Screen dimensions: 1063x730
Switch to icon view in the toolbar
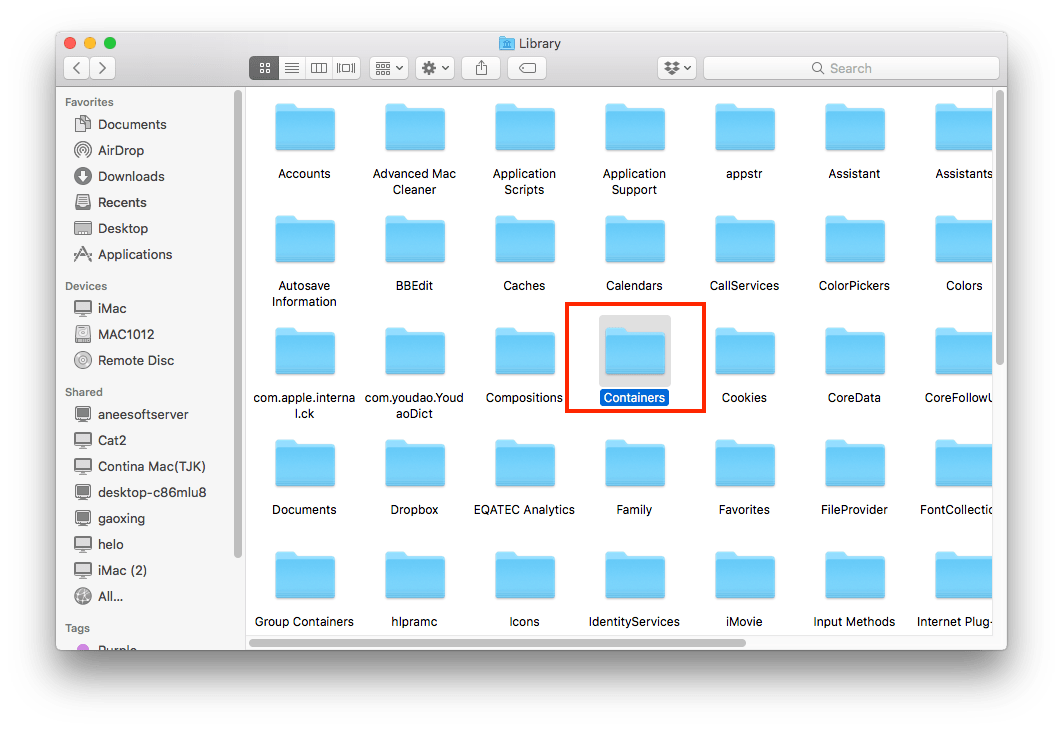click(x=264, y=67)
